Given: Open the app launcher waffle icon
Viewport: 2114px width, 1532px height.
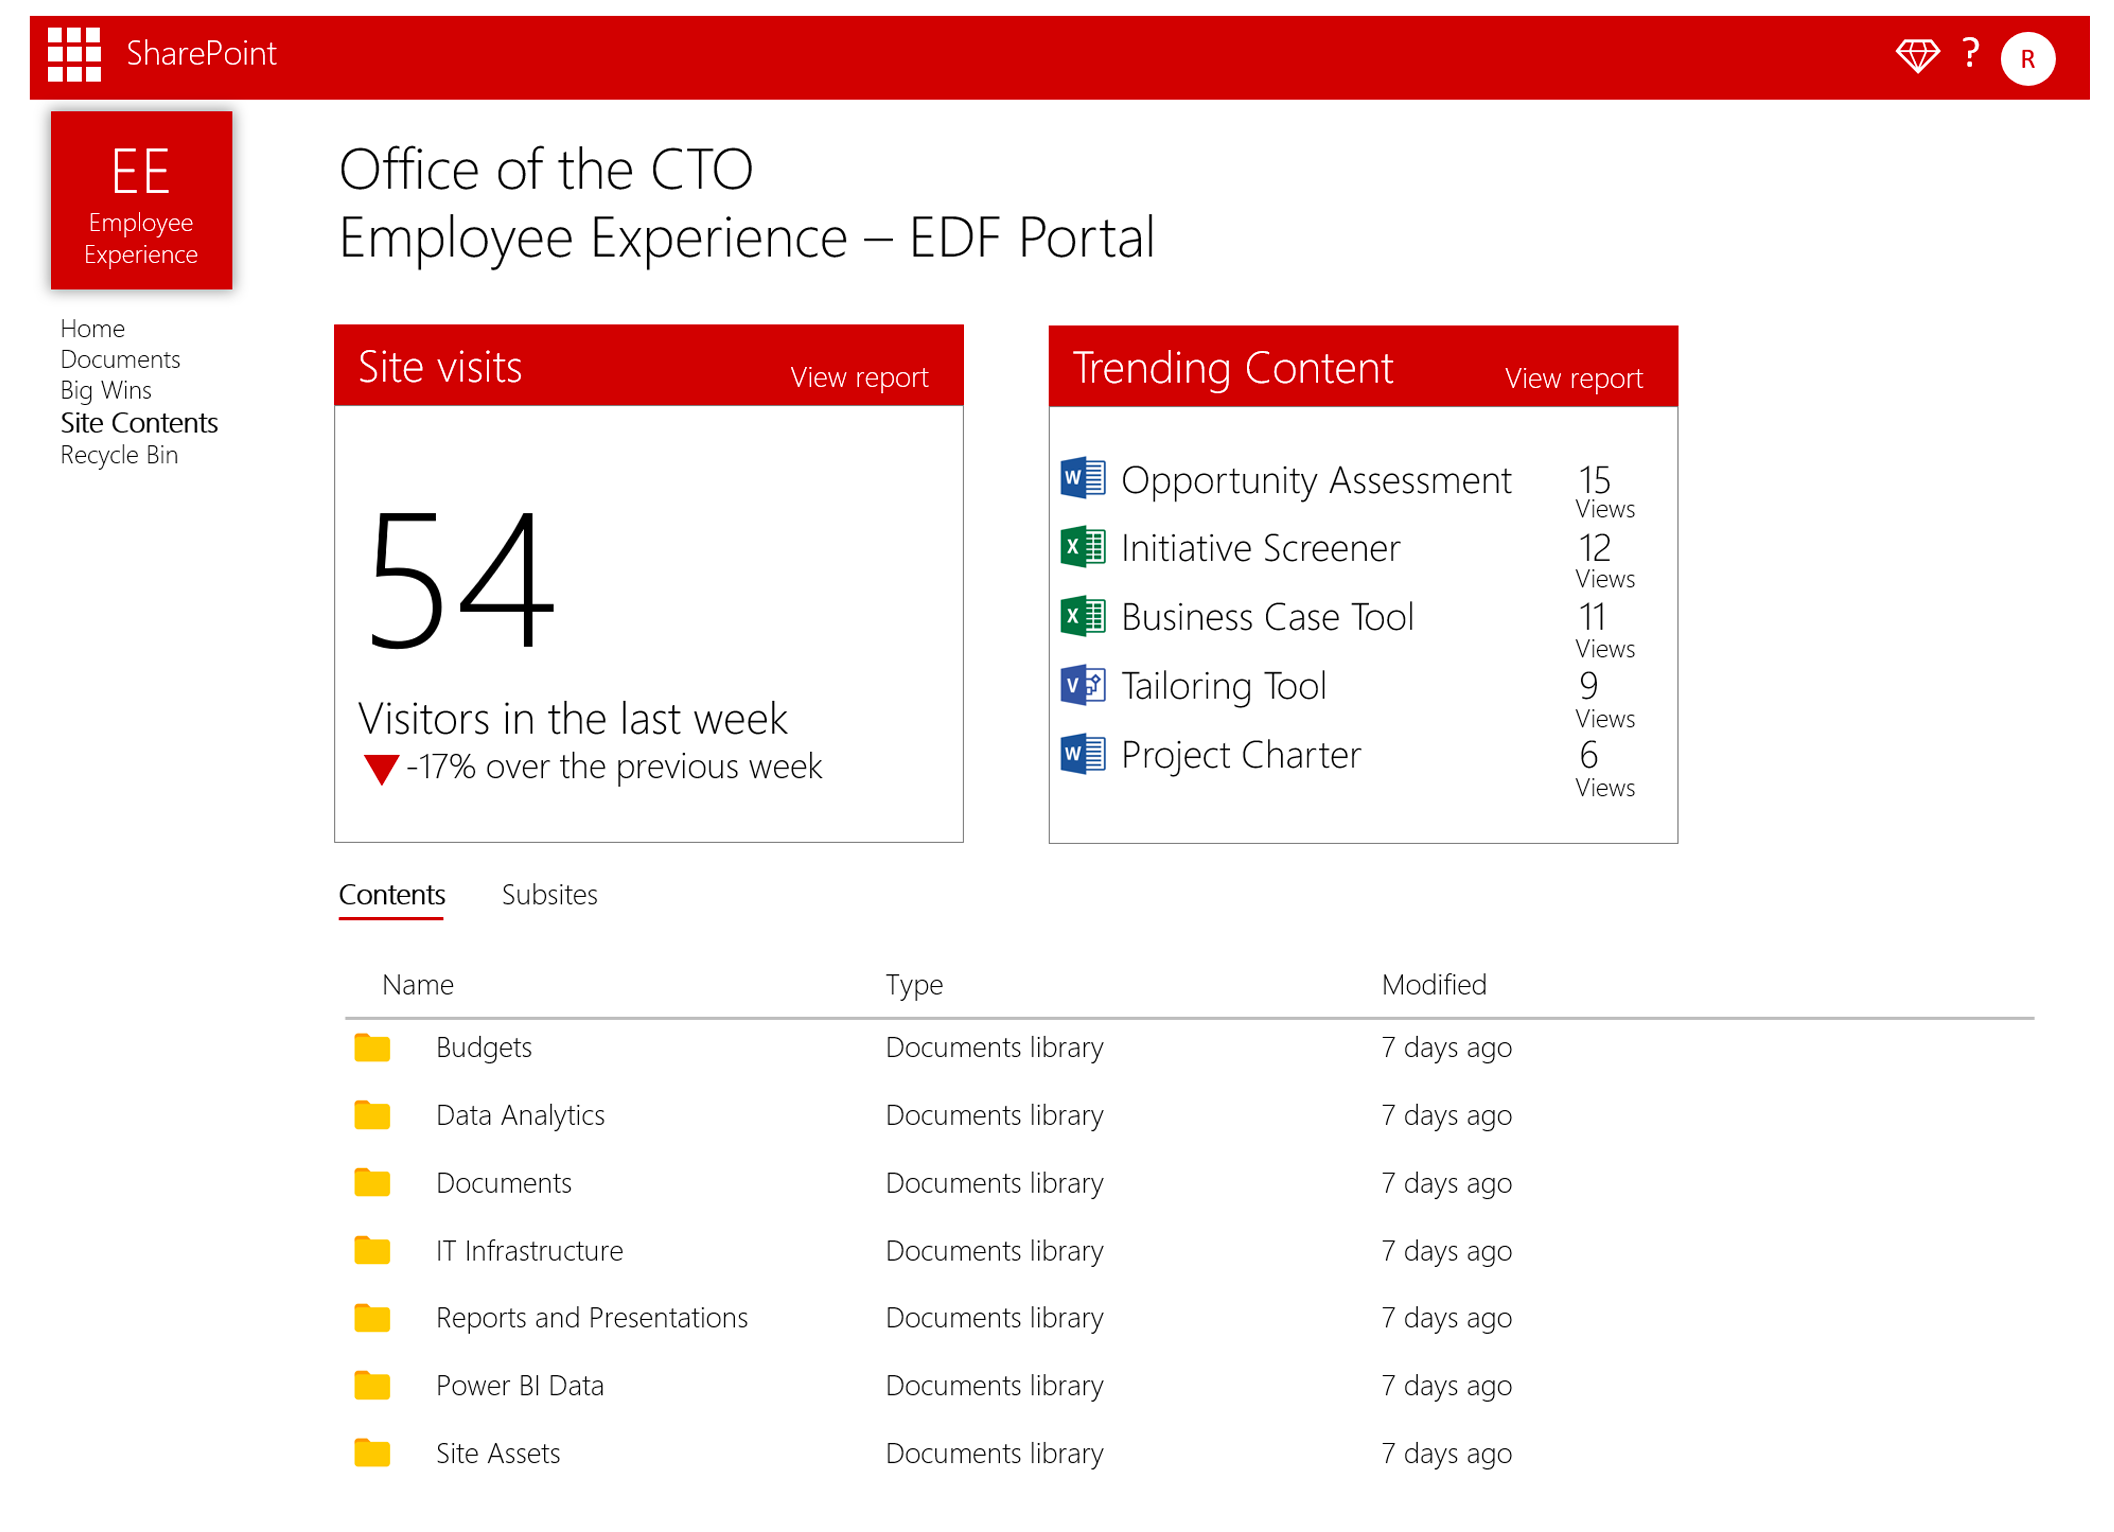Looking at the screenshot, I should pos(74,54).
